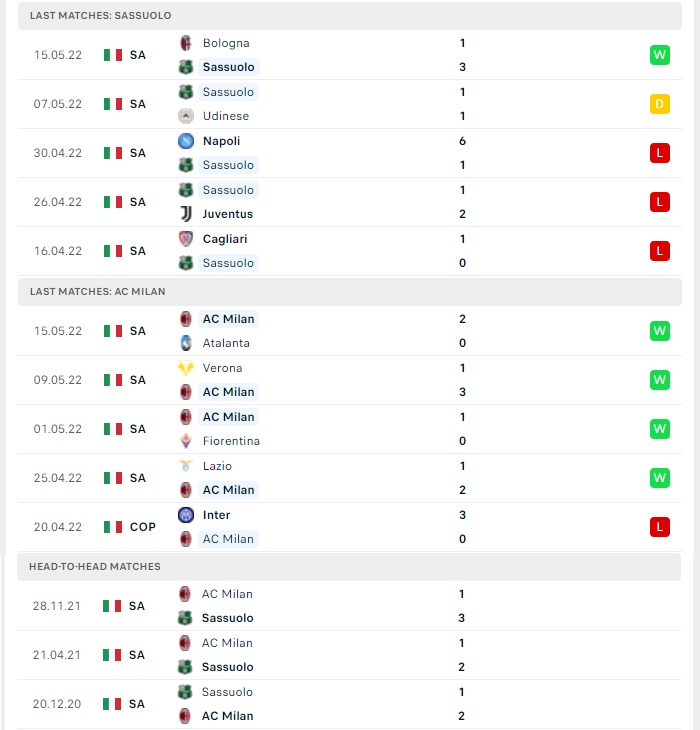Click the Juventus logo icon

pos(186,214)
